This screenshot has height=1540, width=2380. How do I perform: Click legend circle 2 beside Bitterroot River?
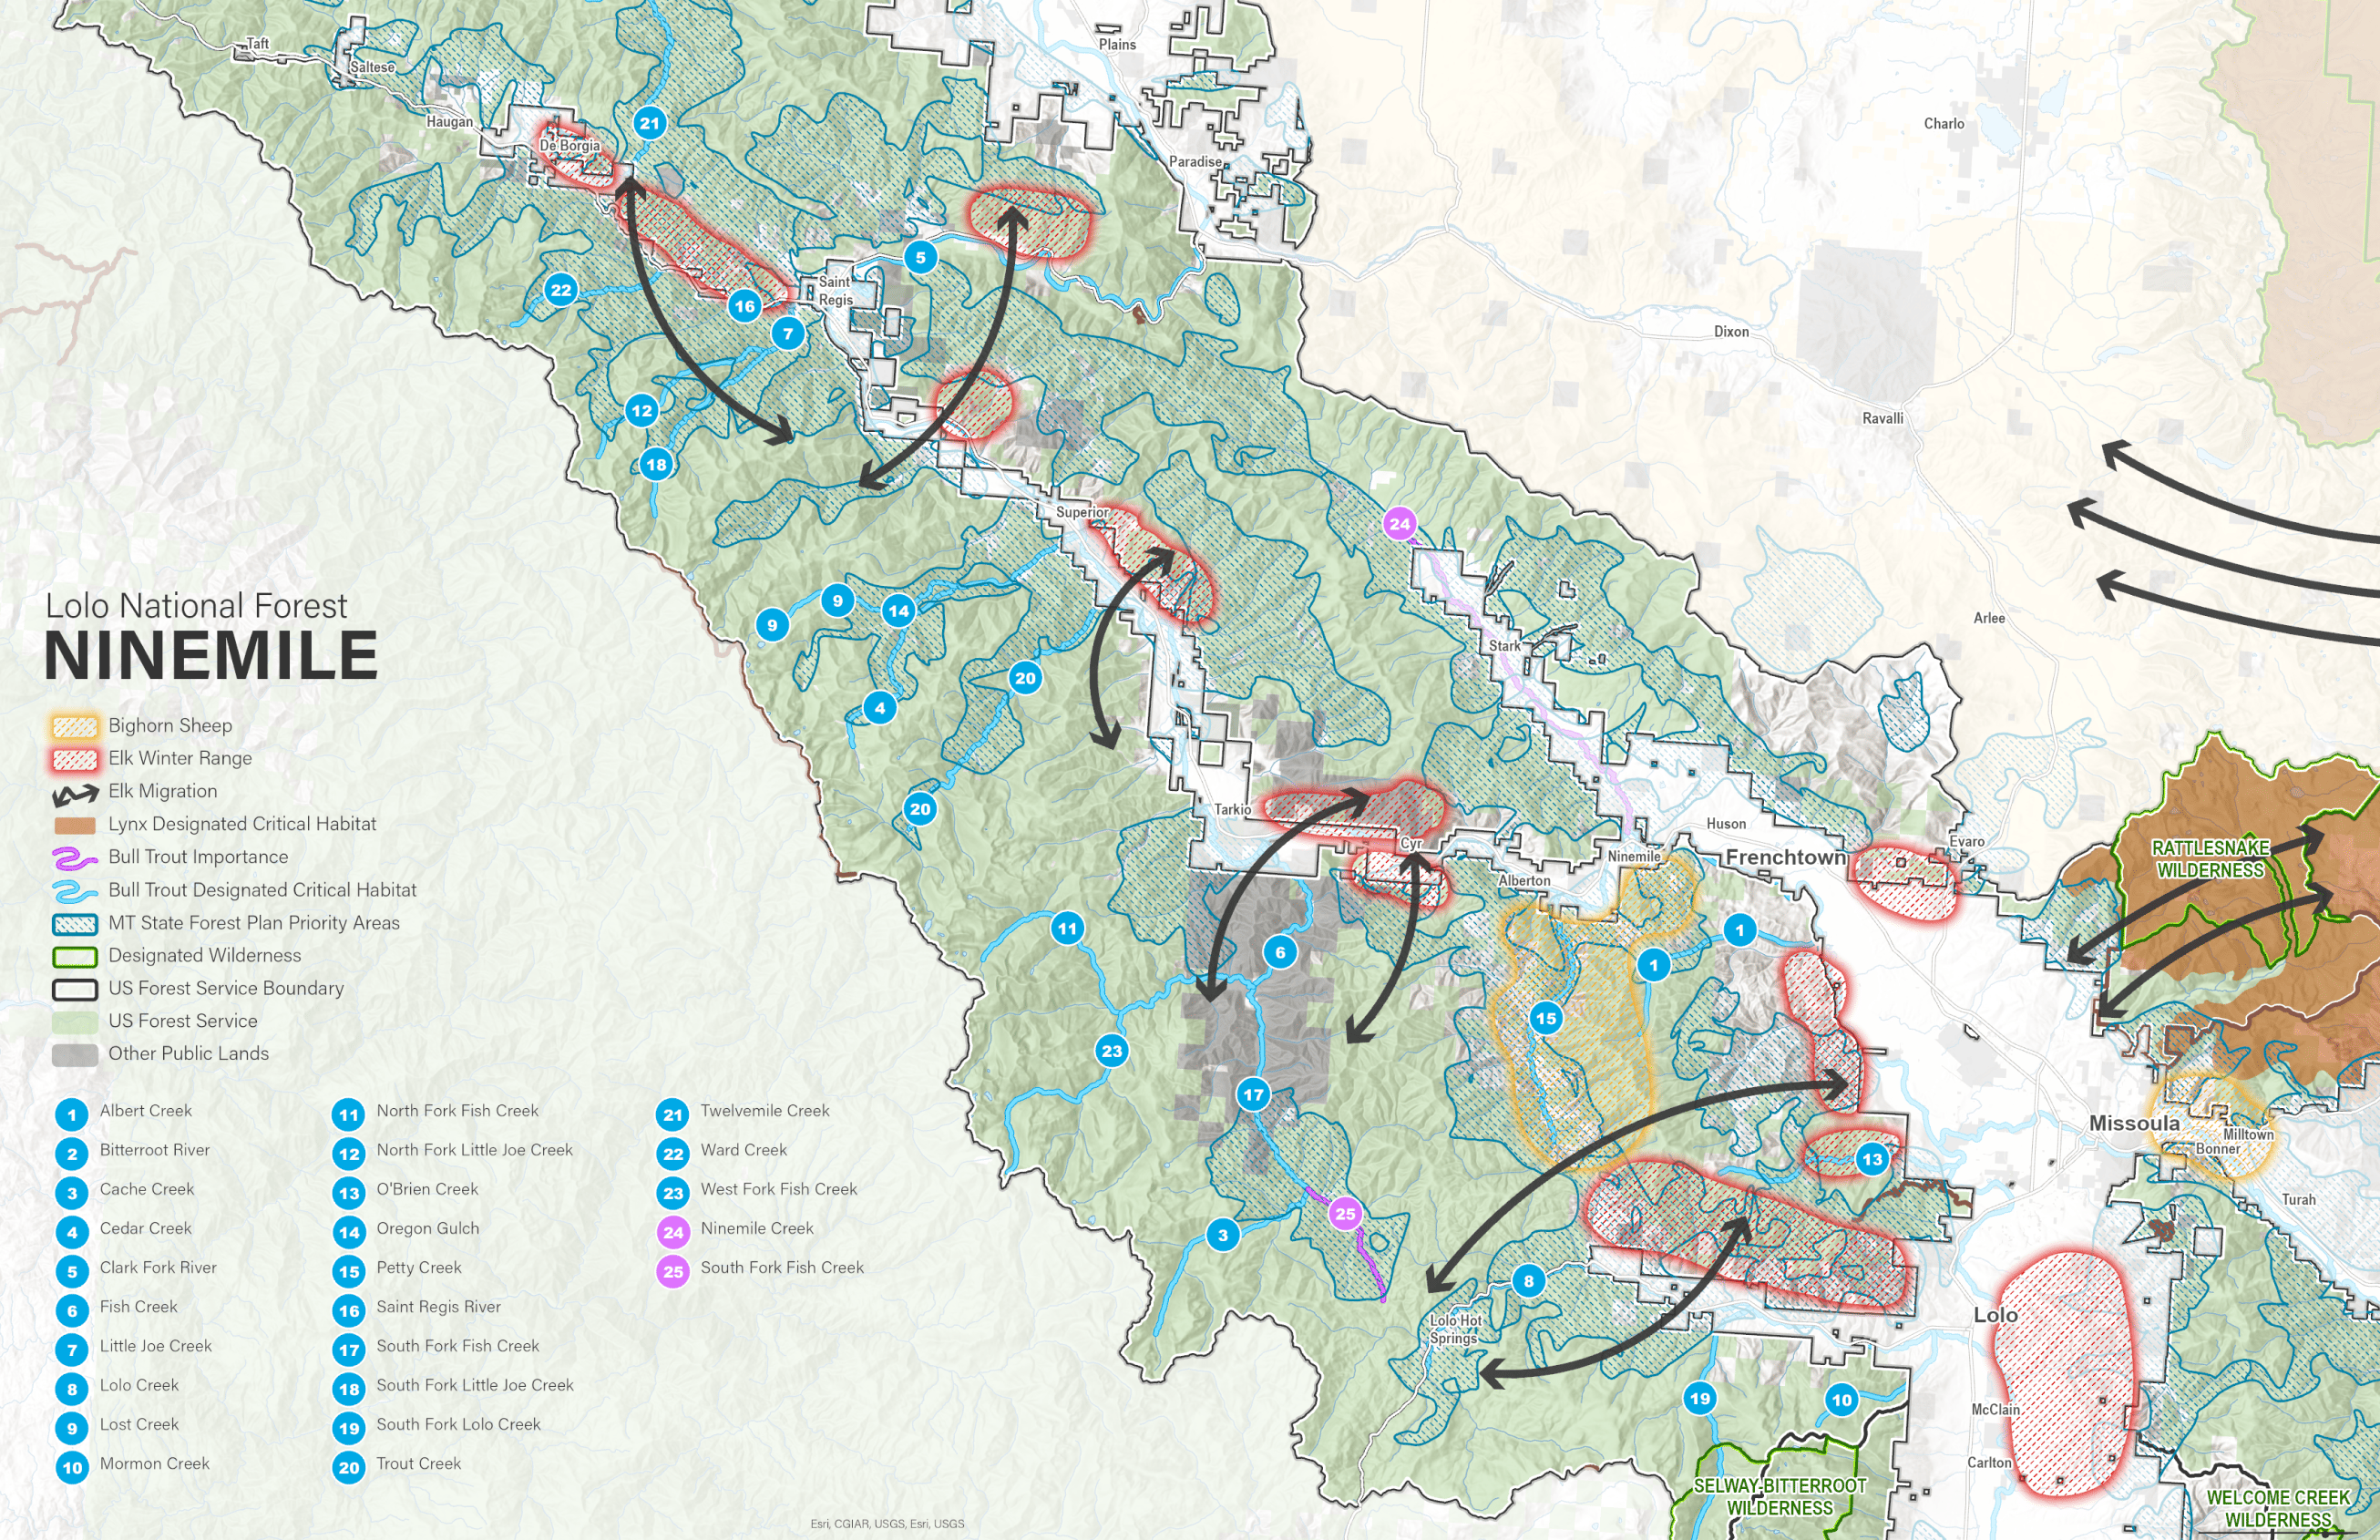(x=72, y=1154)
